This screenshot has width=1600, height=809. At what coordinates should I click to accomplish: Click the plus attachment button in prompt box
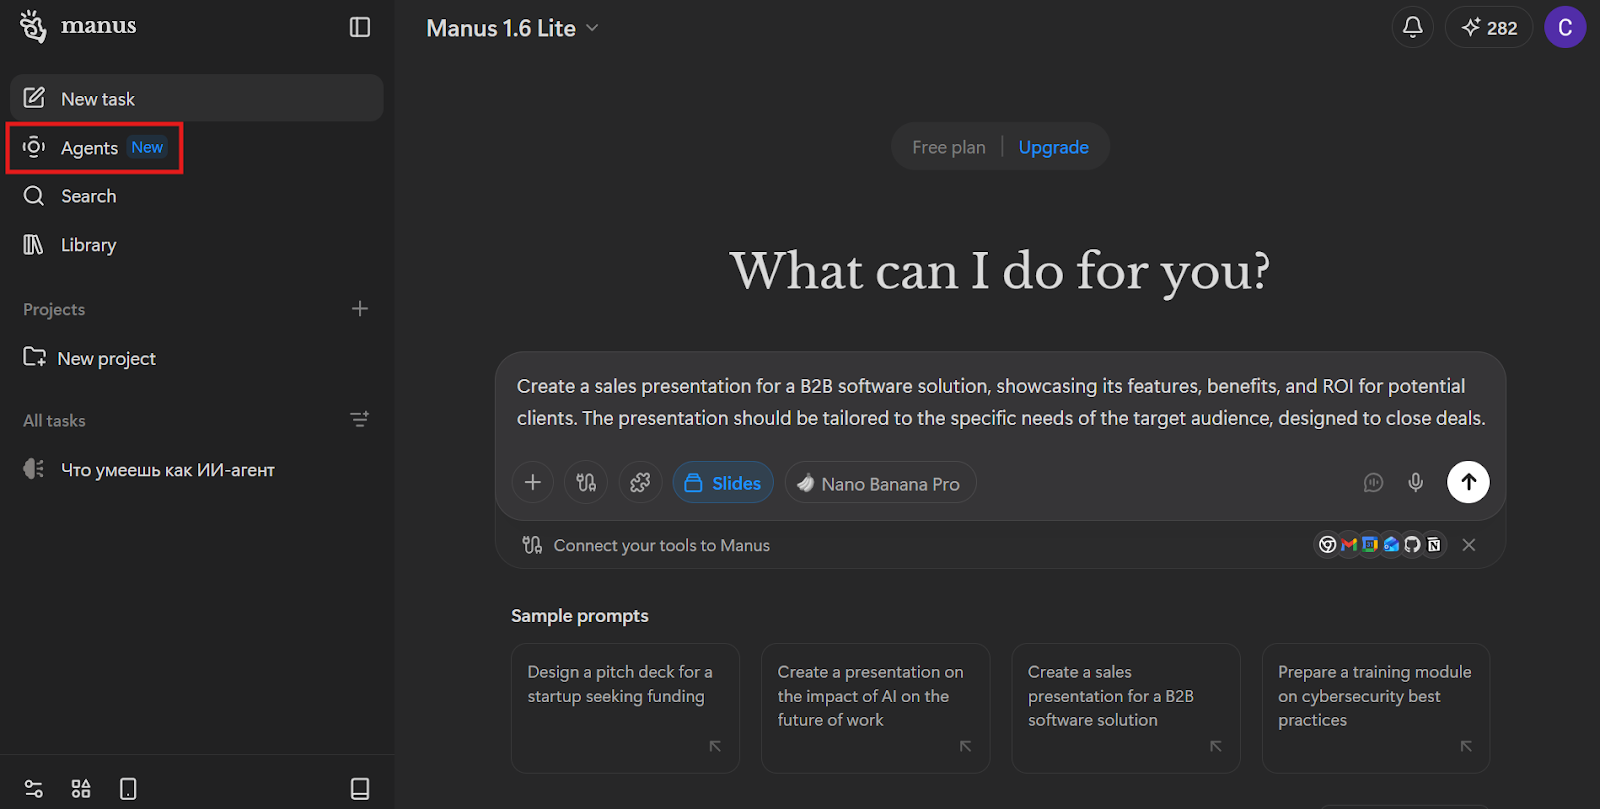pyautogui.click(x=533, y=483)
